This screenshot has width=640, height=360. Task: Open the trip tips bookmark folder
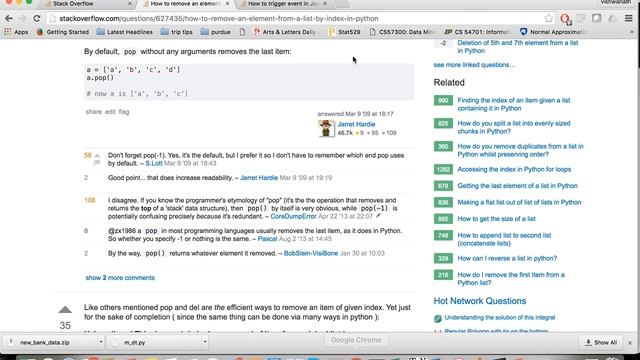click(177, 32)
